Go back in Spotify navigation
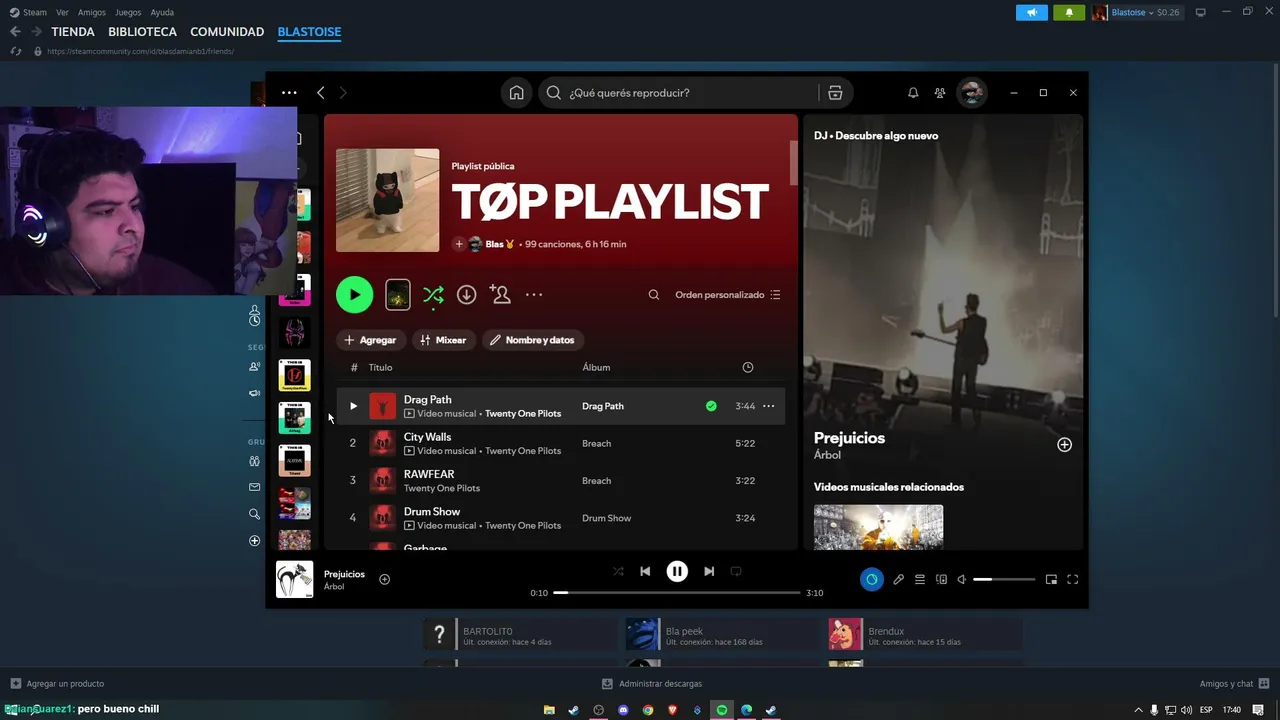 coord(321,93)
